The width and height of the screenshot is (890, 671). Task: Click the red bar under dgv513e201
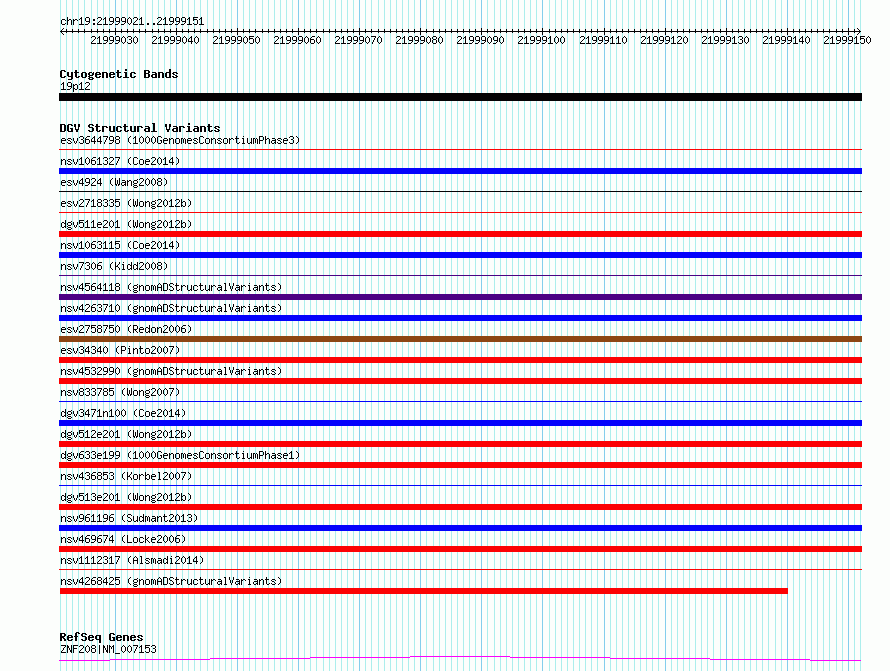pyautogui.click(x=460, y=507)
